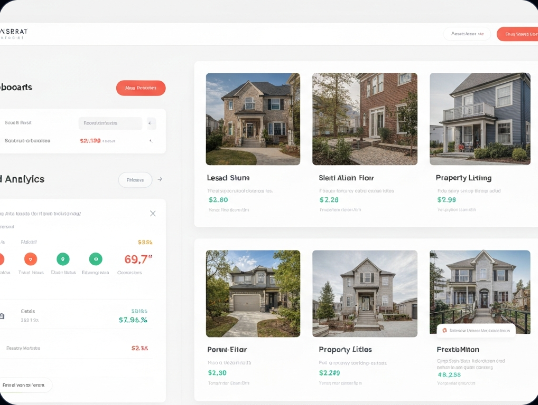Click the icon in Frextio Mition overlay badge
538x405 pixels.
tap(445, 331)
